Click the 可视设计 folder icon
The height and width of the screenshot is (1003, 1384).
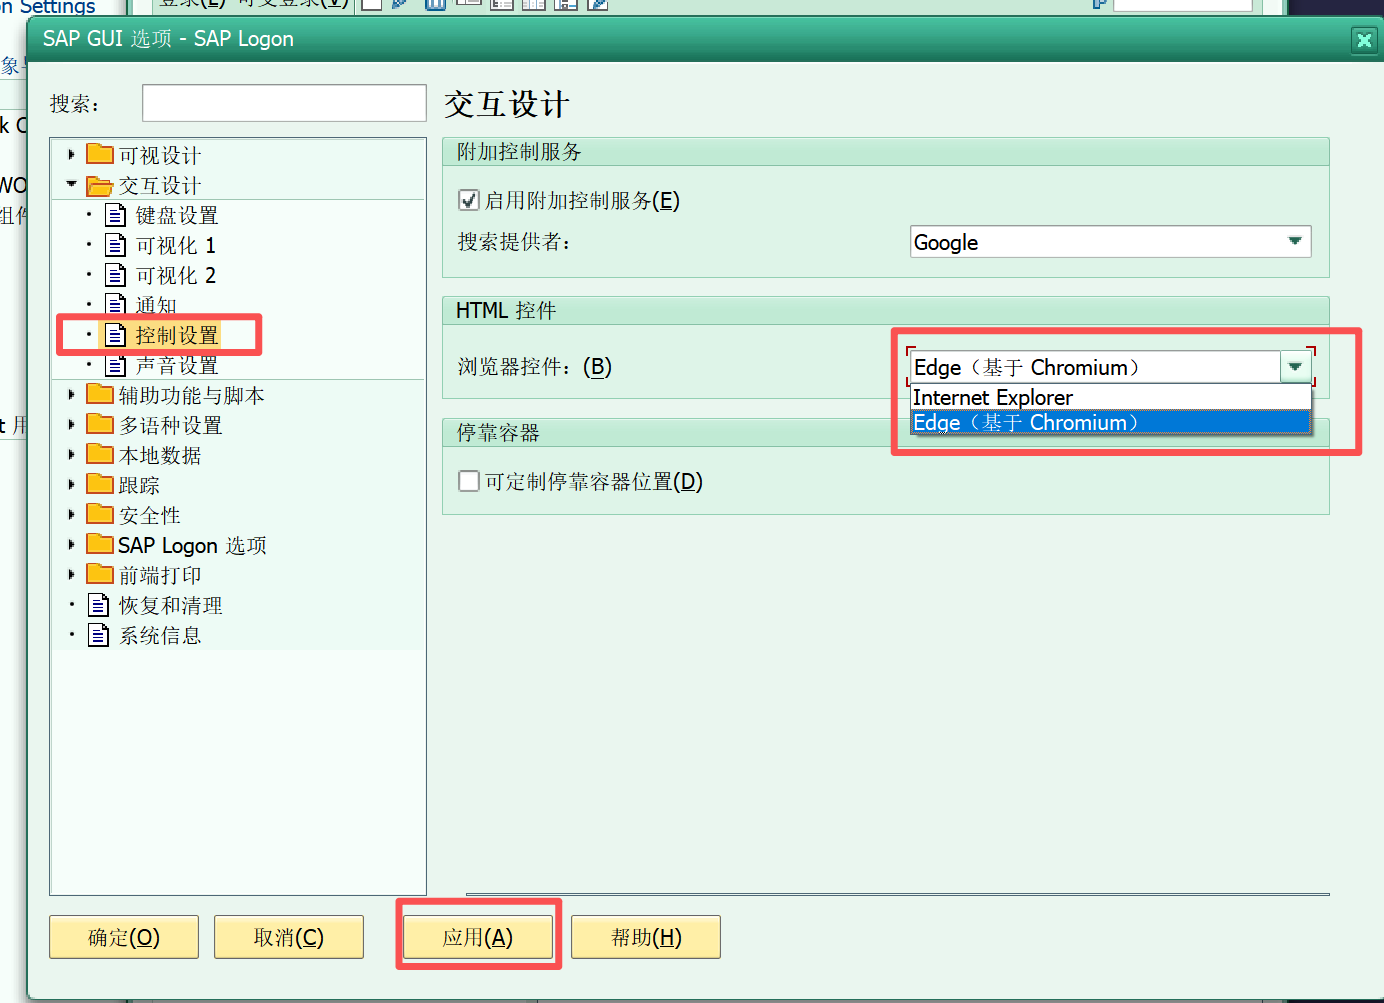[100, 154]
